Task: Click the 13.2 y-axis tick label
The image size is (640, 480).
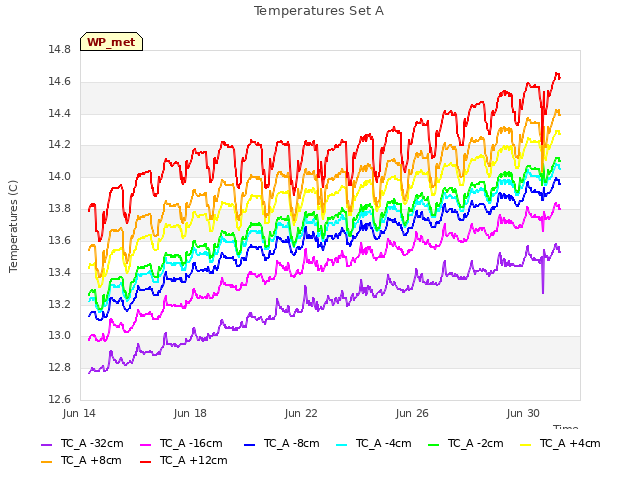Action: (60, 304)
